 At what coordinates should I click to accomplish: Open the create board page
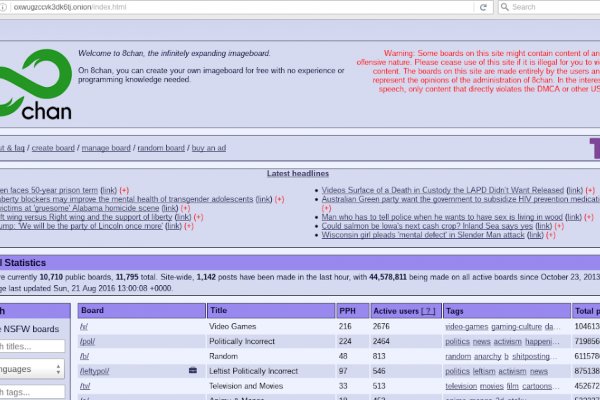click(53, 148)
